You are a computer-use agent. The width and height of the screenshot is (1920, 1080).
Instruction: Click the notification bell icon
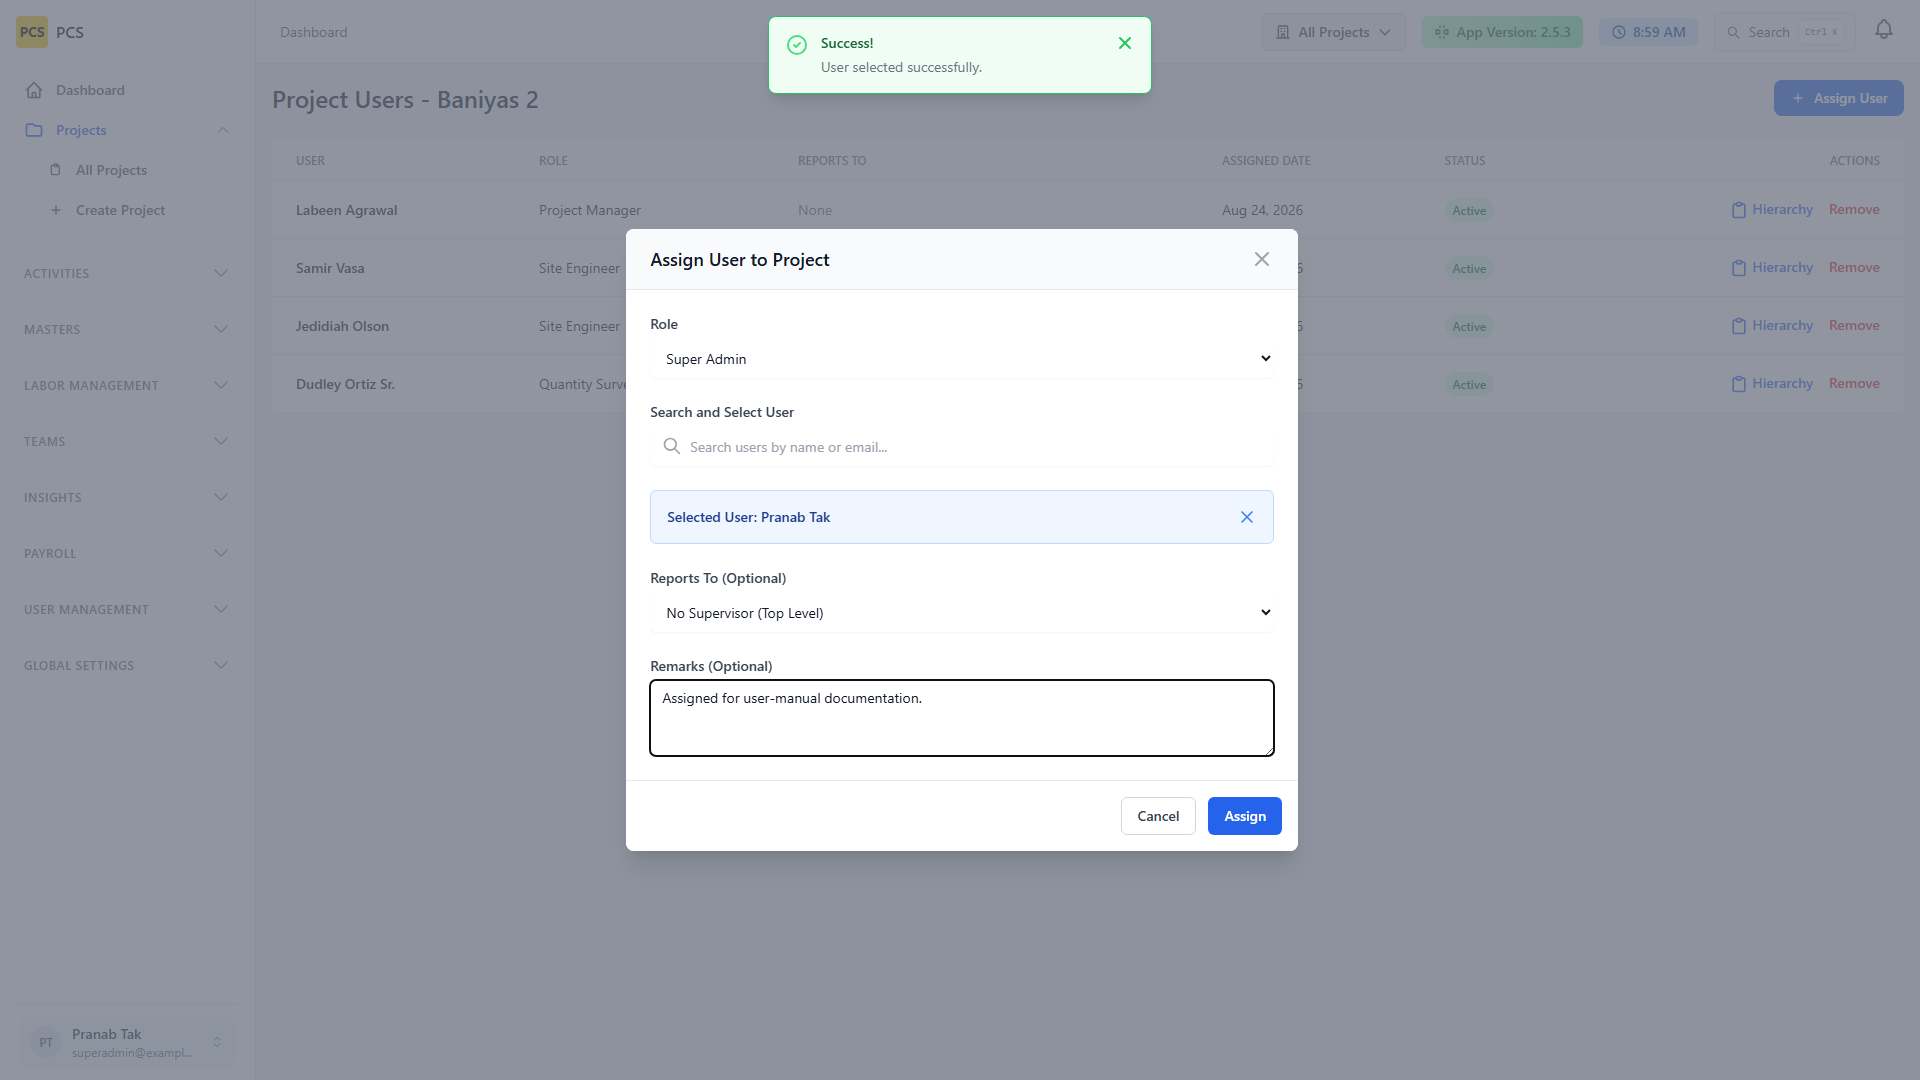pyautogui.click(x=1884, y=30)
